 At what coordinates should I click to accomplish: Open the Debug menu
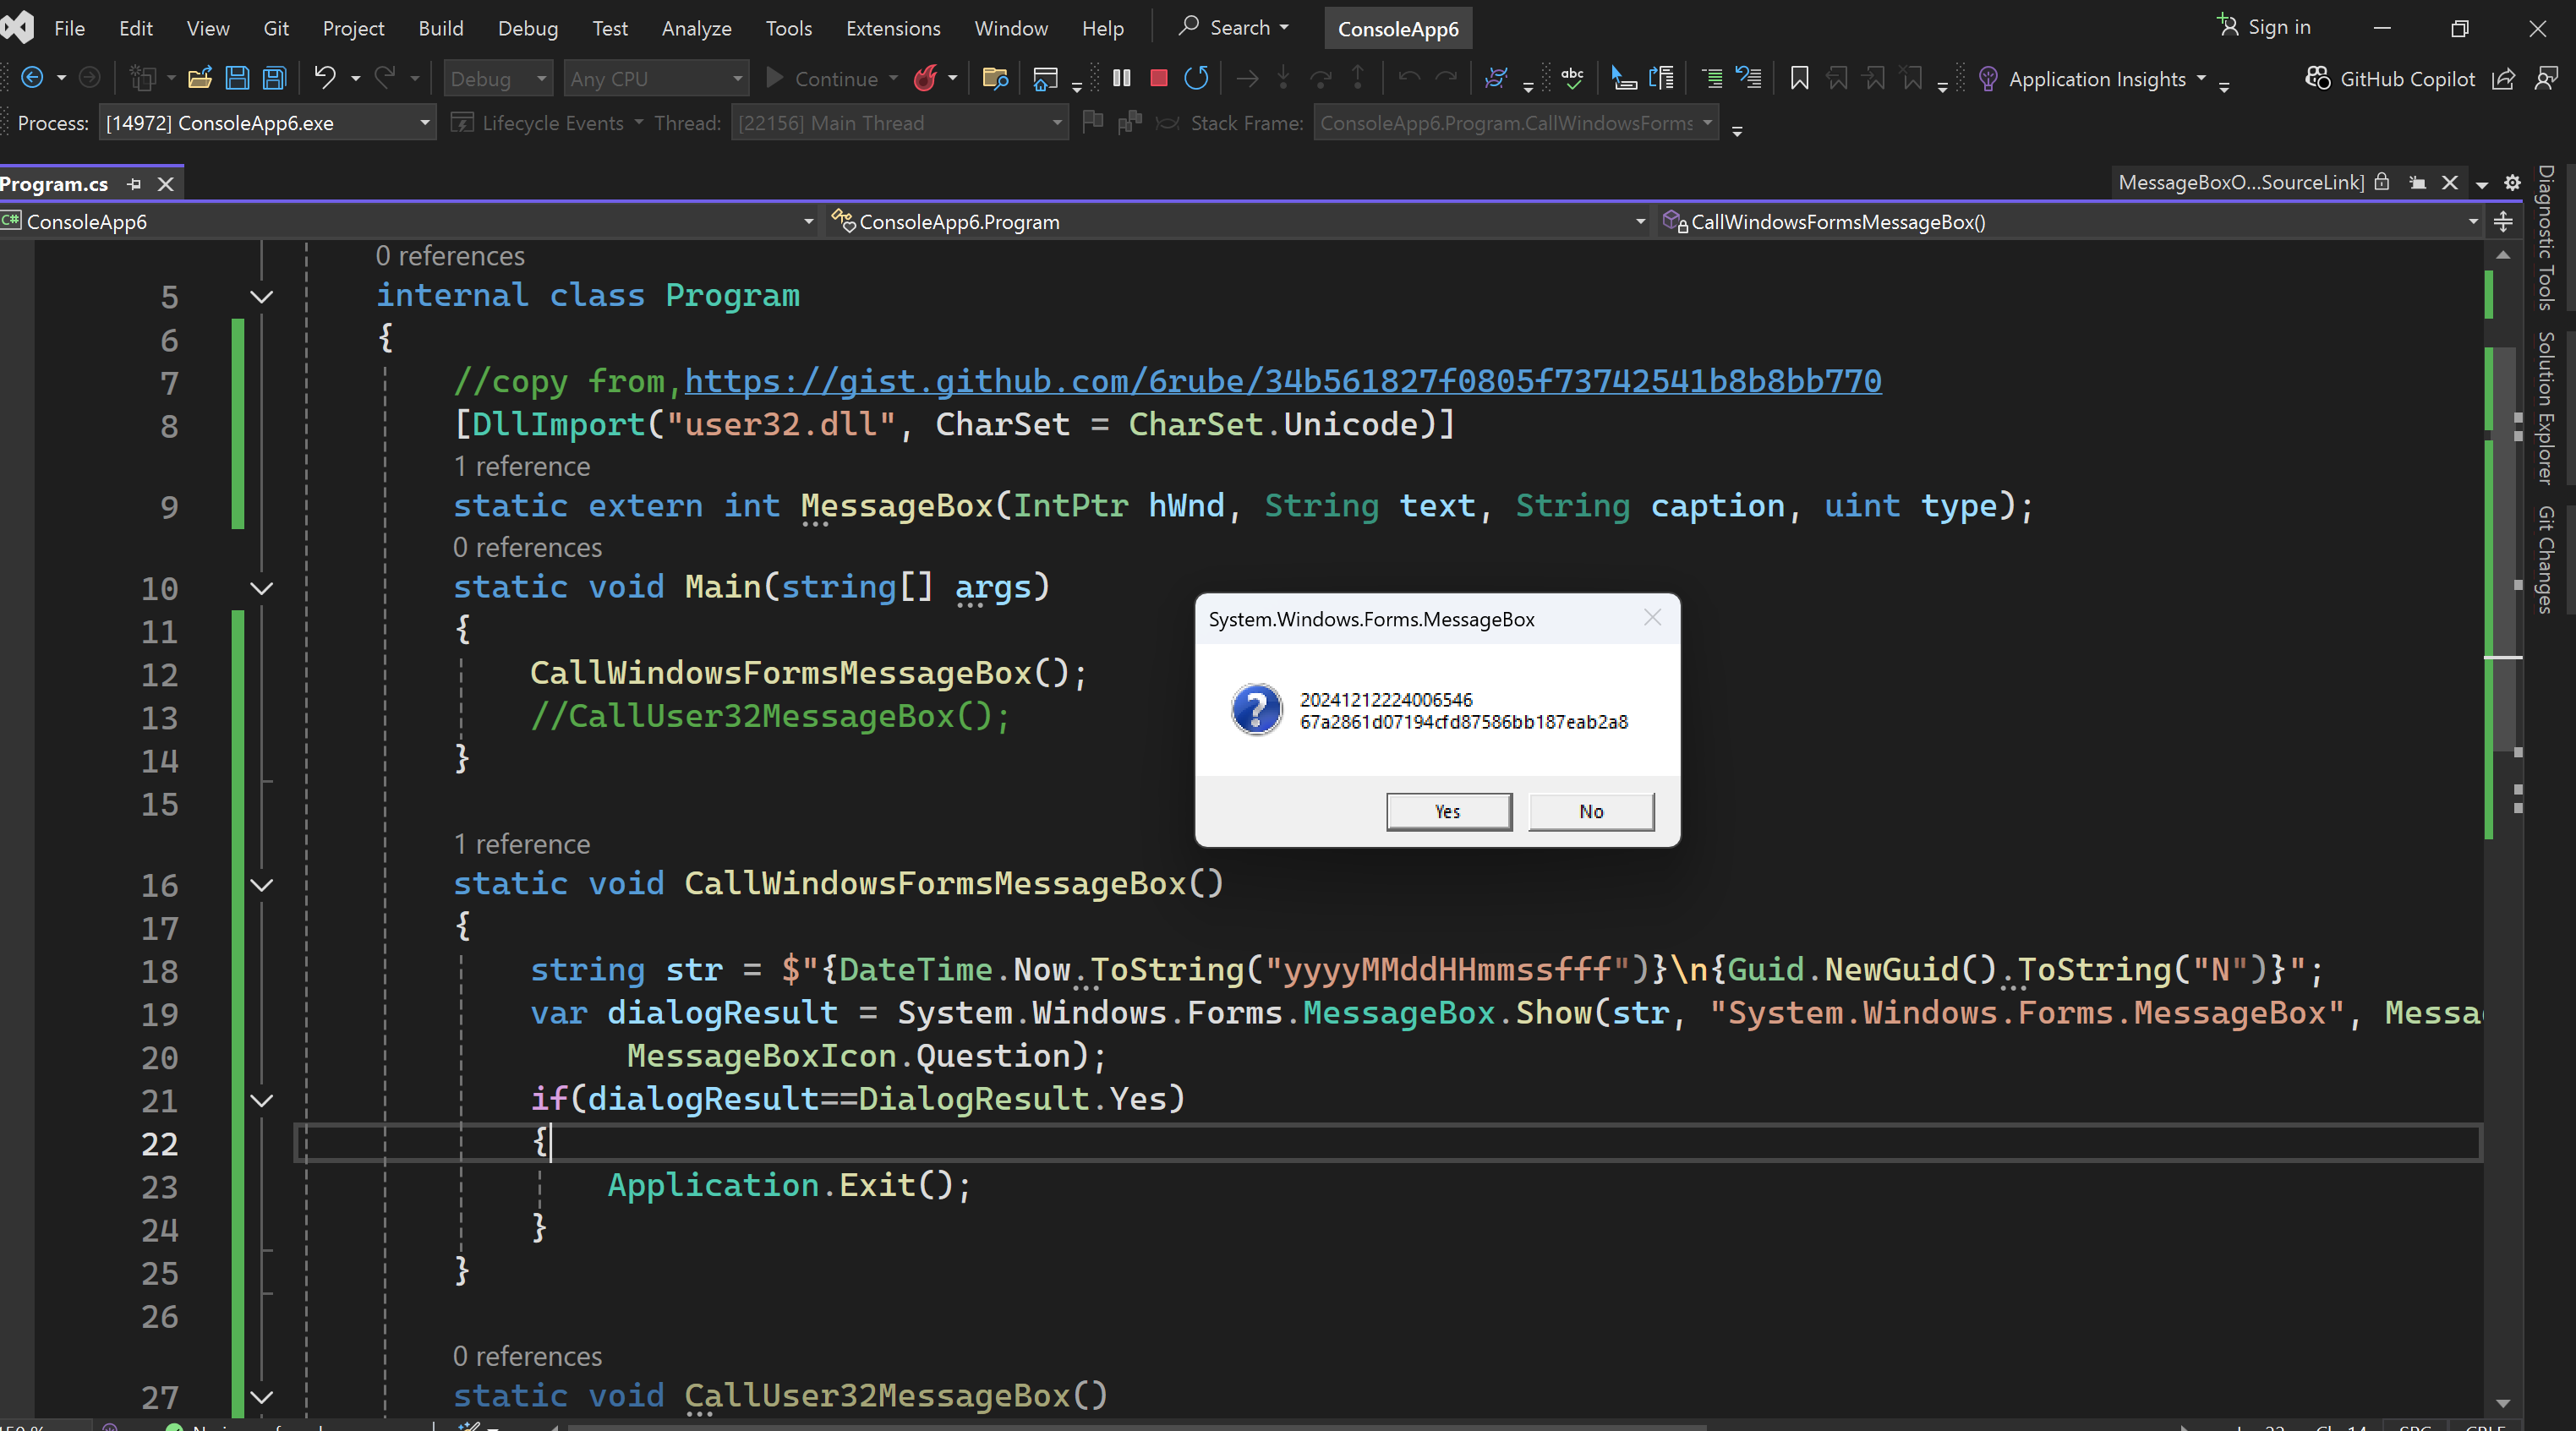tap(527, 28)
